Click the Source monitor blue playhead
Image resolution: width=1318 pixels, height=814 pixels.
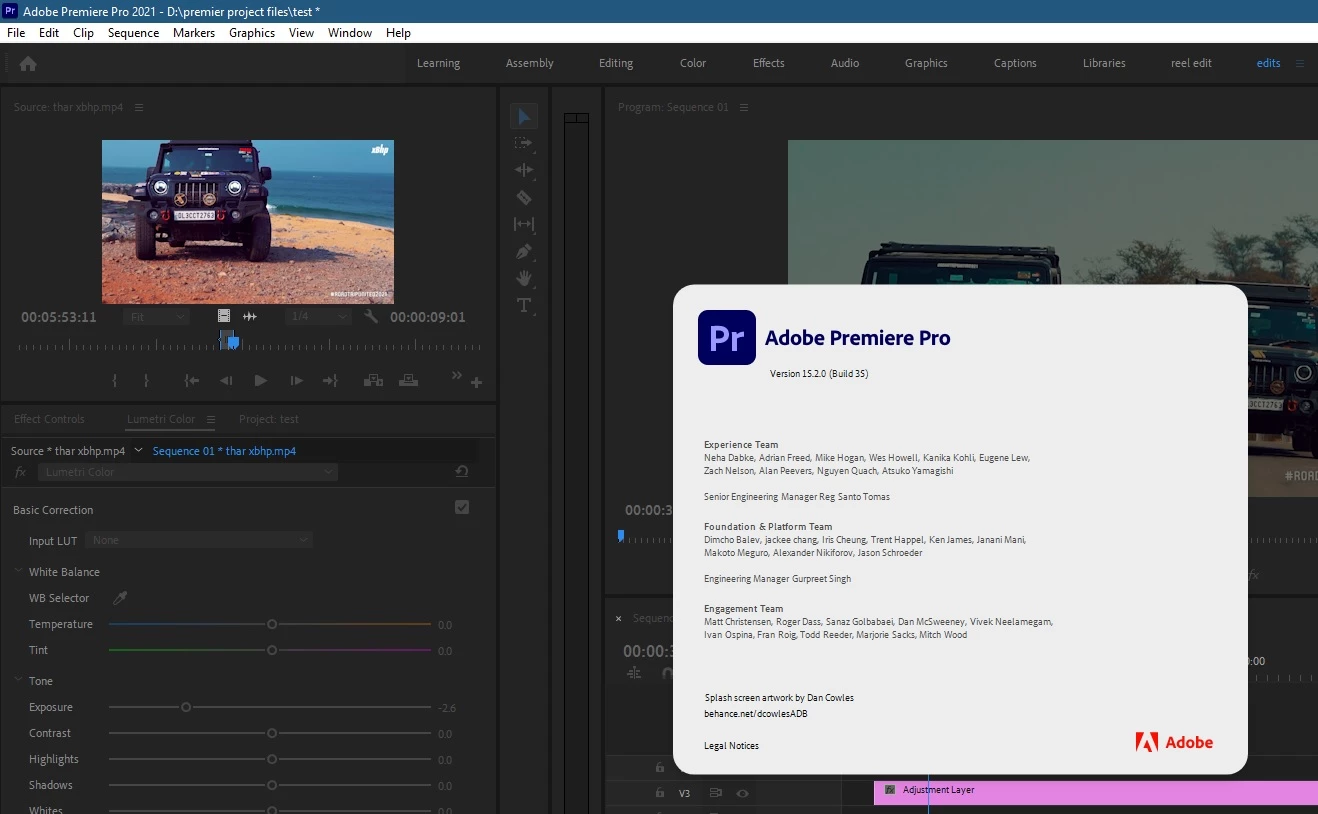coord(233,342)
